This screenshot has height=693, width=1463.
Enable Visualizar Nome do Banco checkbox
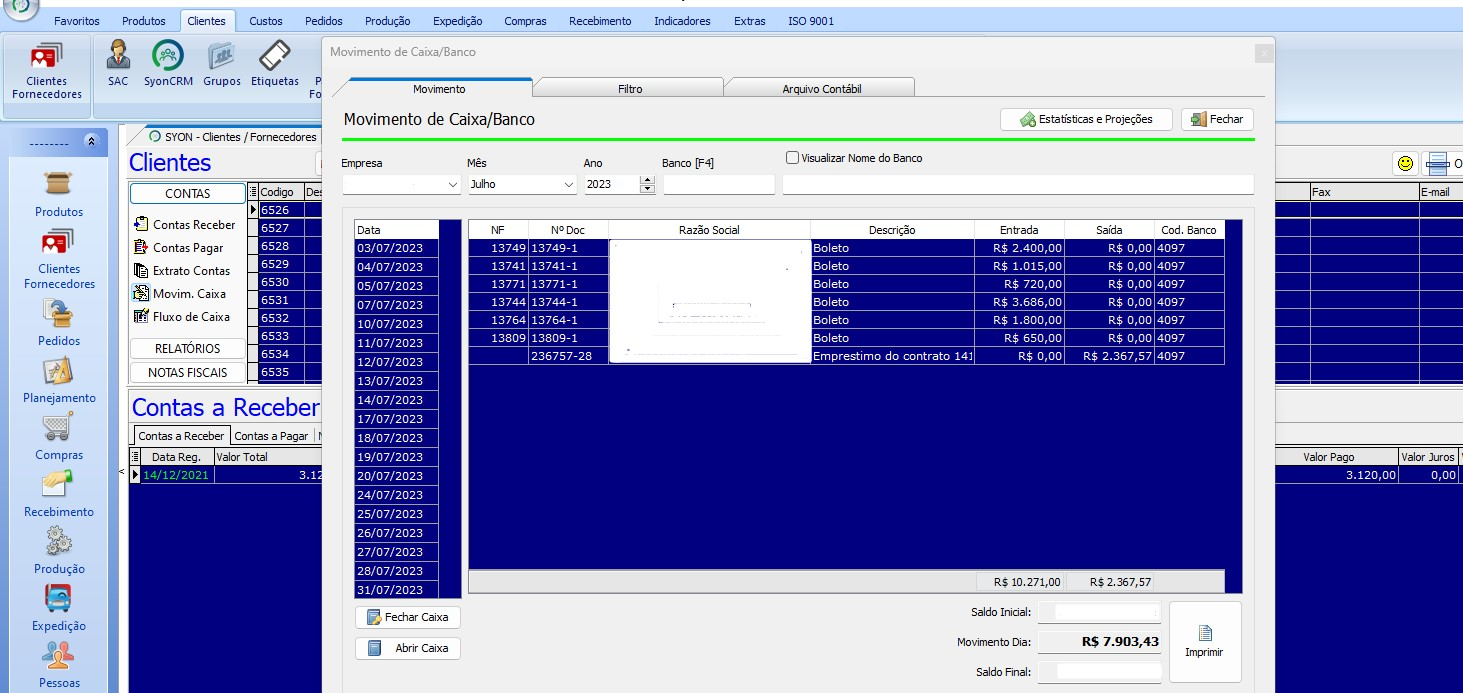(x=793, y=158)
